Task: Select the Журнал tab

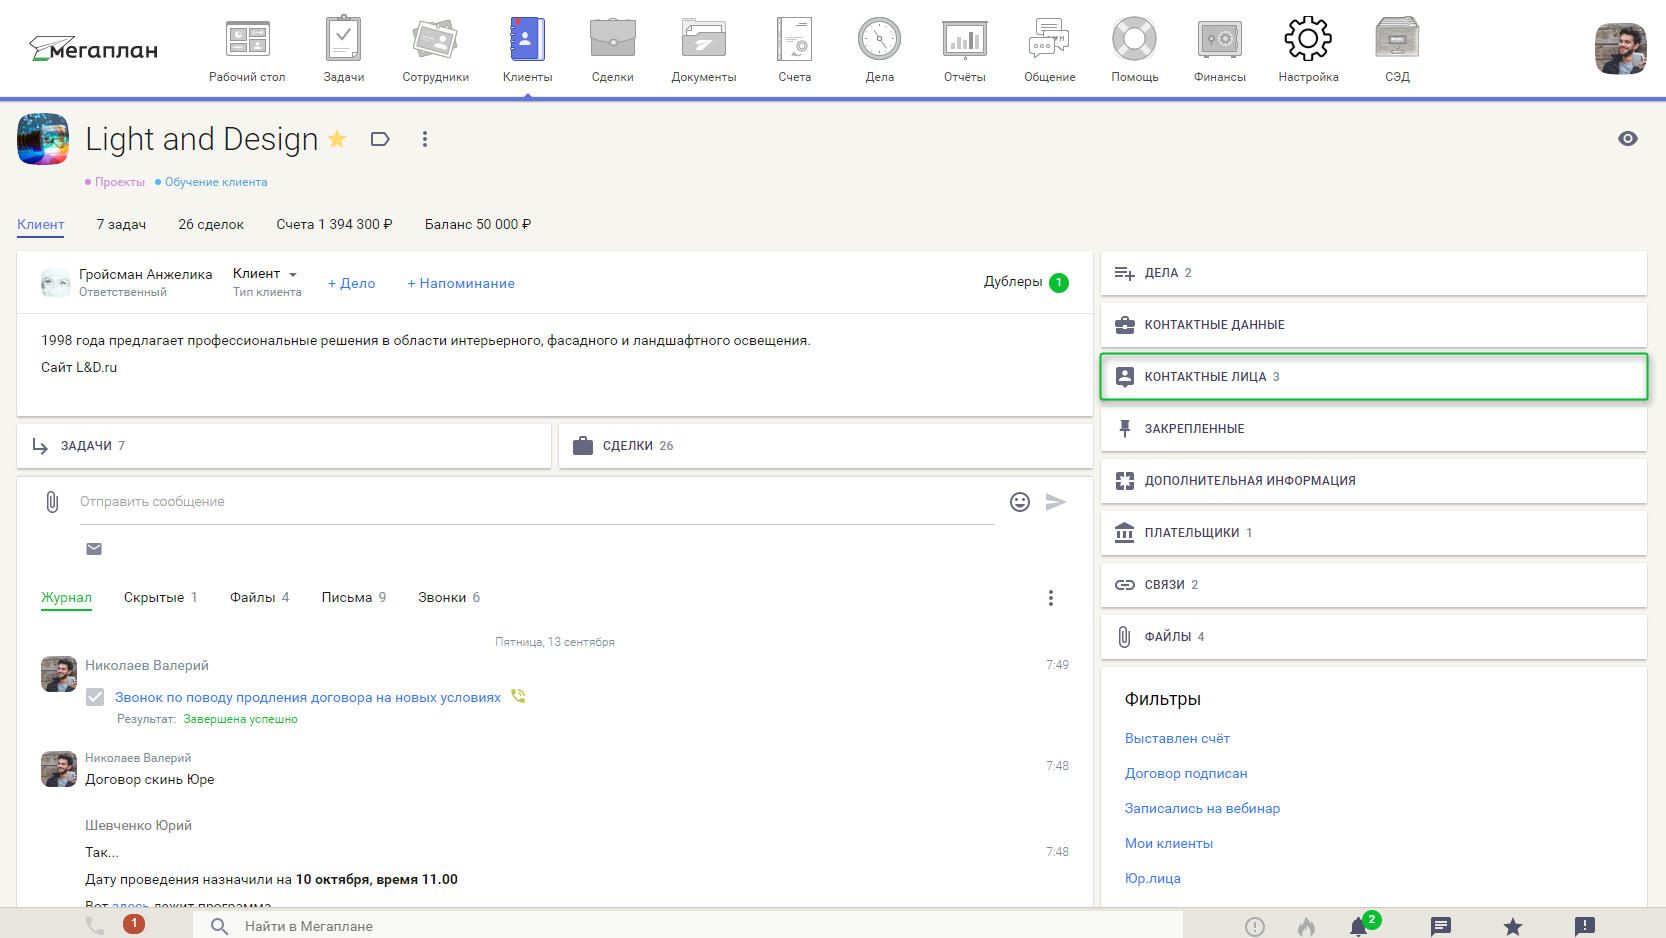Action: coord(66,597)
